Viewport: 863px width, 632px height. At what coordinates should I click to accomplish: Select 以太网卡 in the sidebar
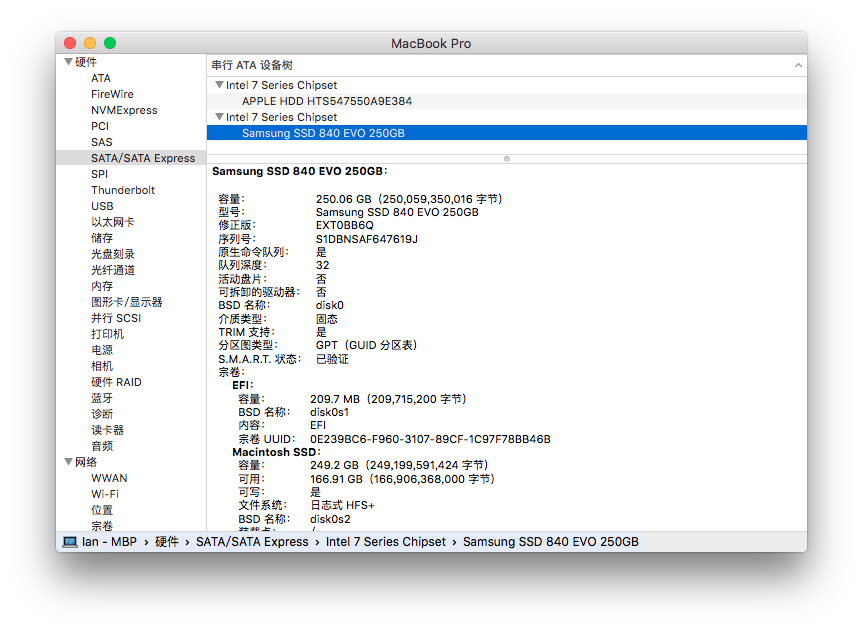coord(112,222)
